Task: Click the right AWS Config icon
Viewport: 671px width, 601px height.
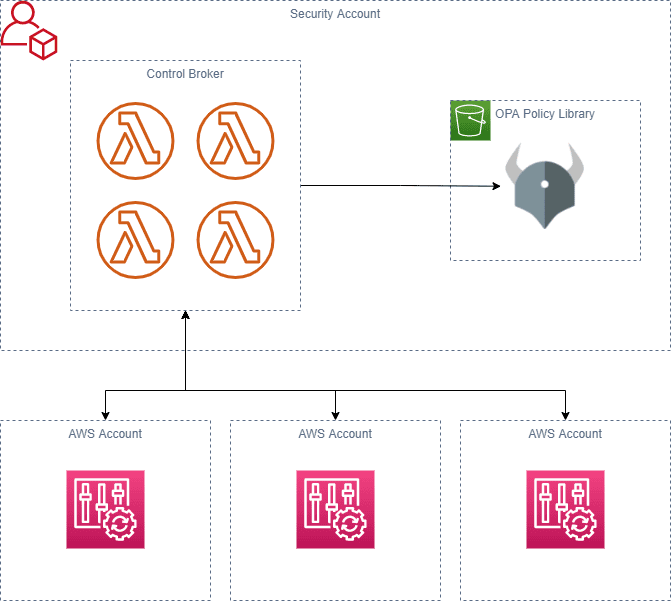Action: pos(565,509)
